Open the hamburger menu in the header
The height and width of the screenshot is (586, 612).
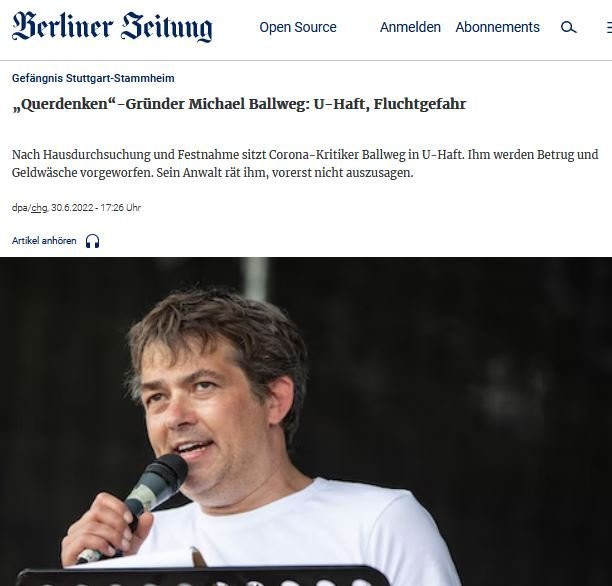pos(609,27)
